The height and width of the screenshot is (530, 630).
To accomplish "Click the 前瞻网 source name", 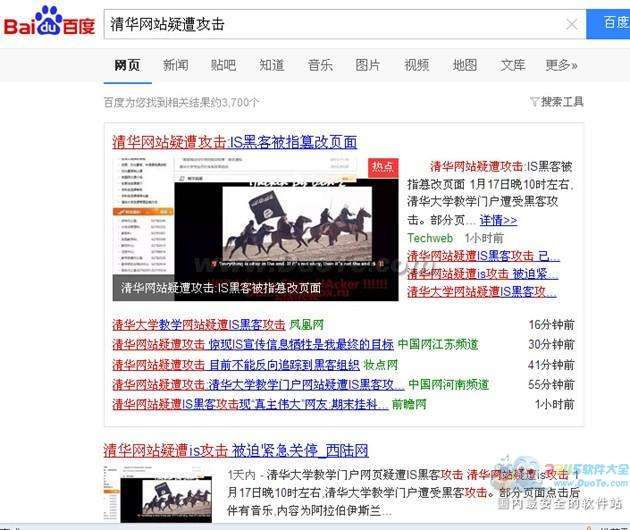I will coord(409,404).
